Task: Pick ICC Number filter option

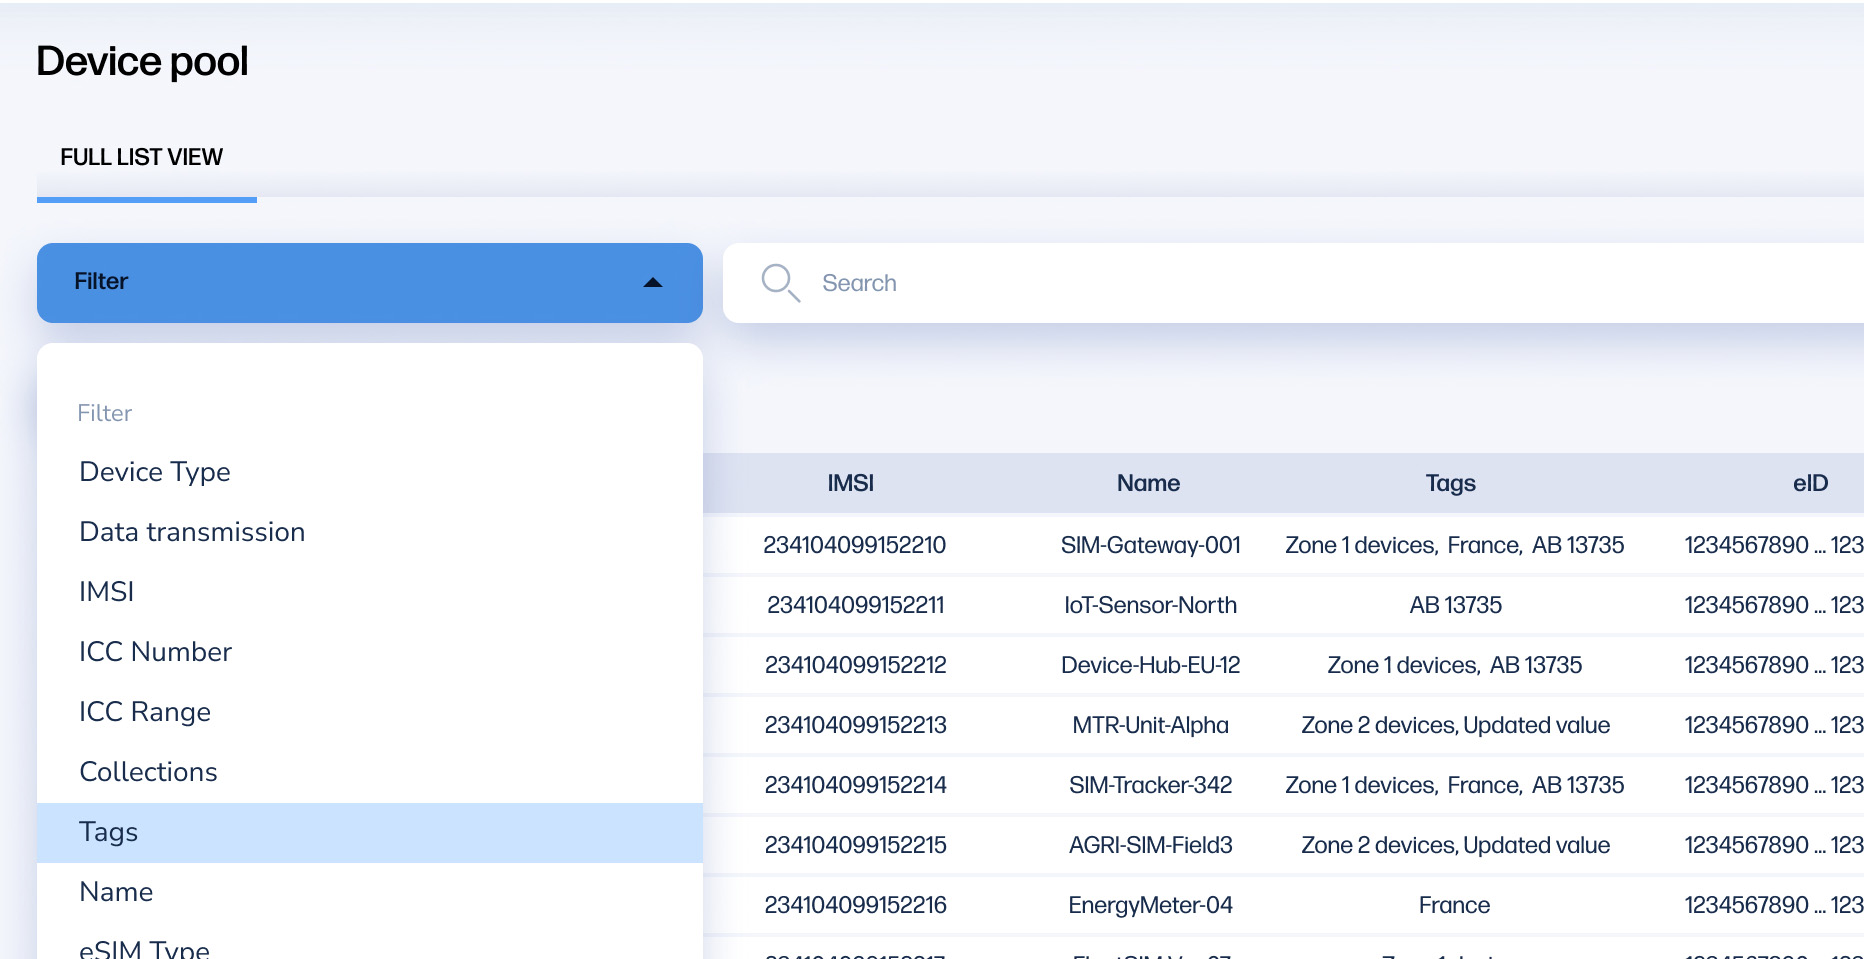Action: pyautogui.click(x=155, y=652)
